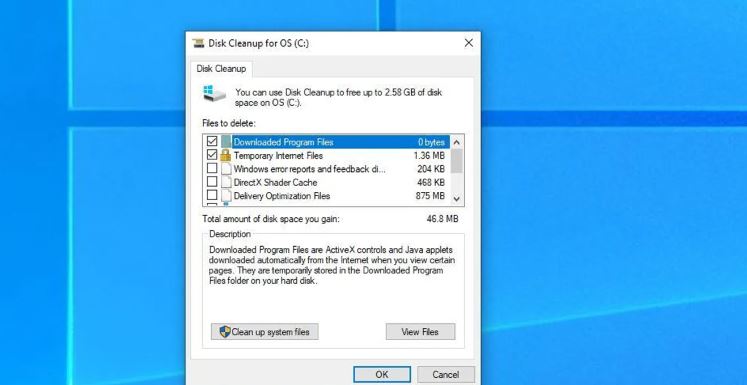
Task: Click the Clean up system files button
Action: pyautogui.click(x=264, y=332)
